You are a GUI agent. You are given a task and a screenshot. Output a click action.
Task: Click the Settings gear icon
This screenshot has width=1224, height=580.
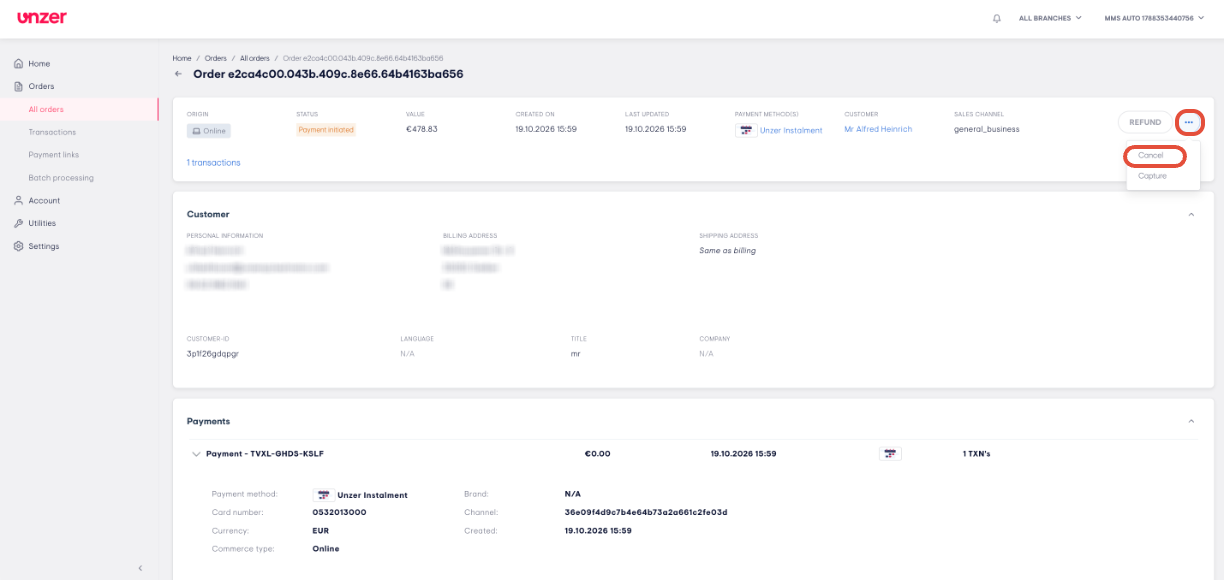(19, 246)
